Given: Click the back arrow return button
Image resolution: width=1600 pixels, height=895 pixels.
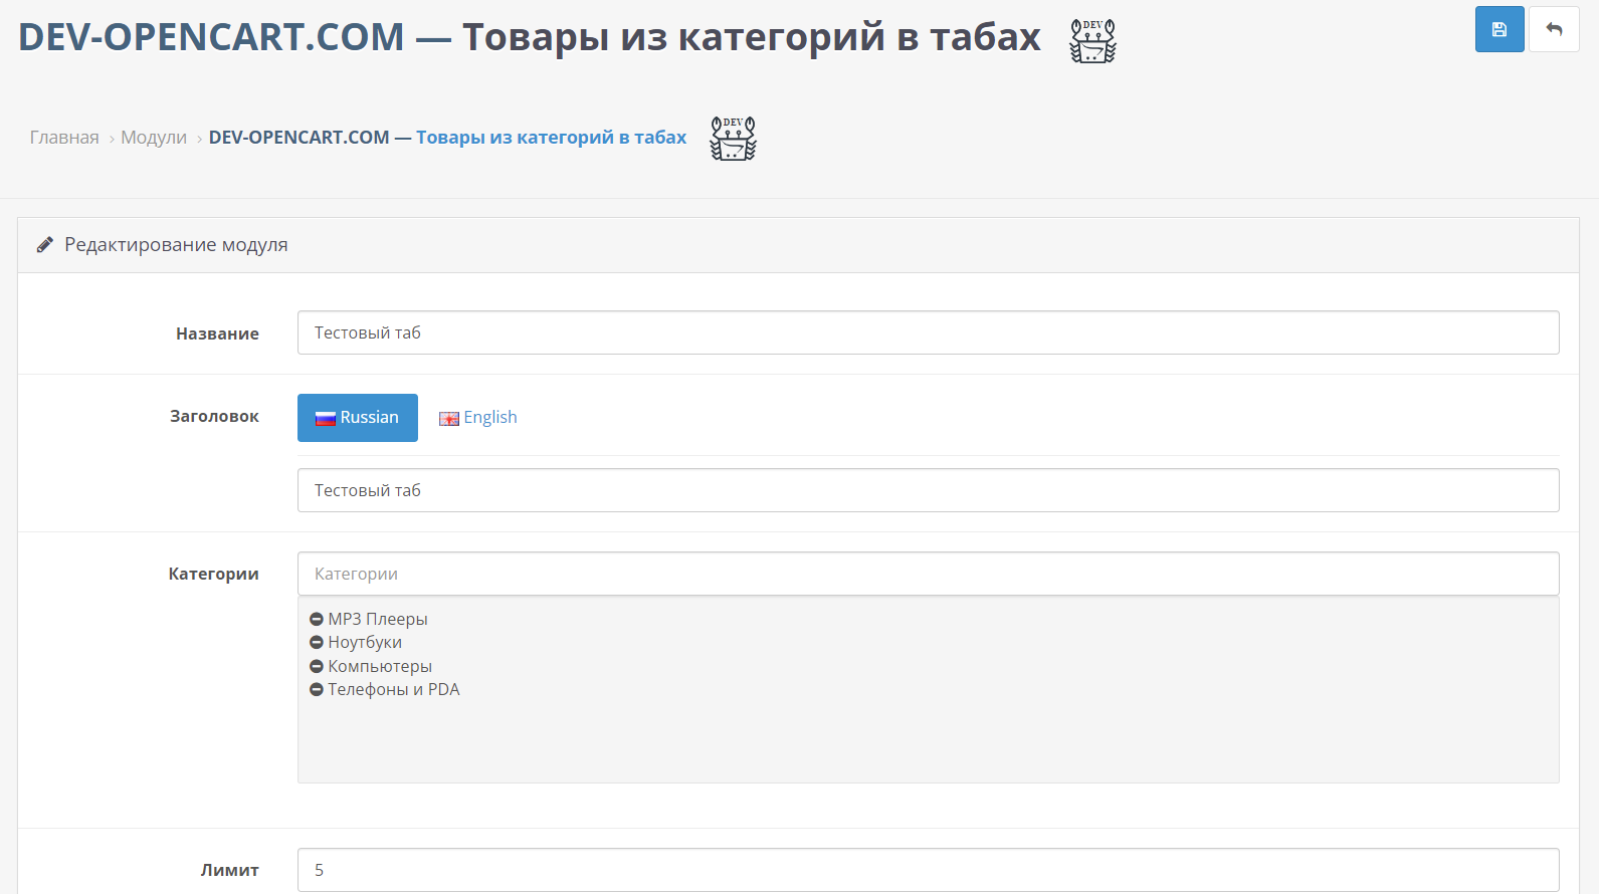Looking at the screenshot, I should coord(1554,29).
